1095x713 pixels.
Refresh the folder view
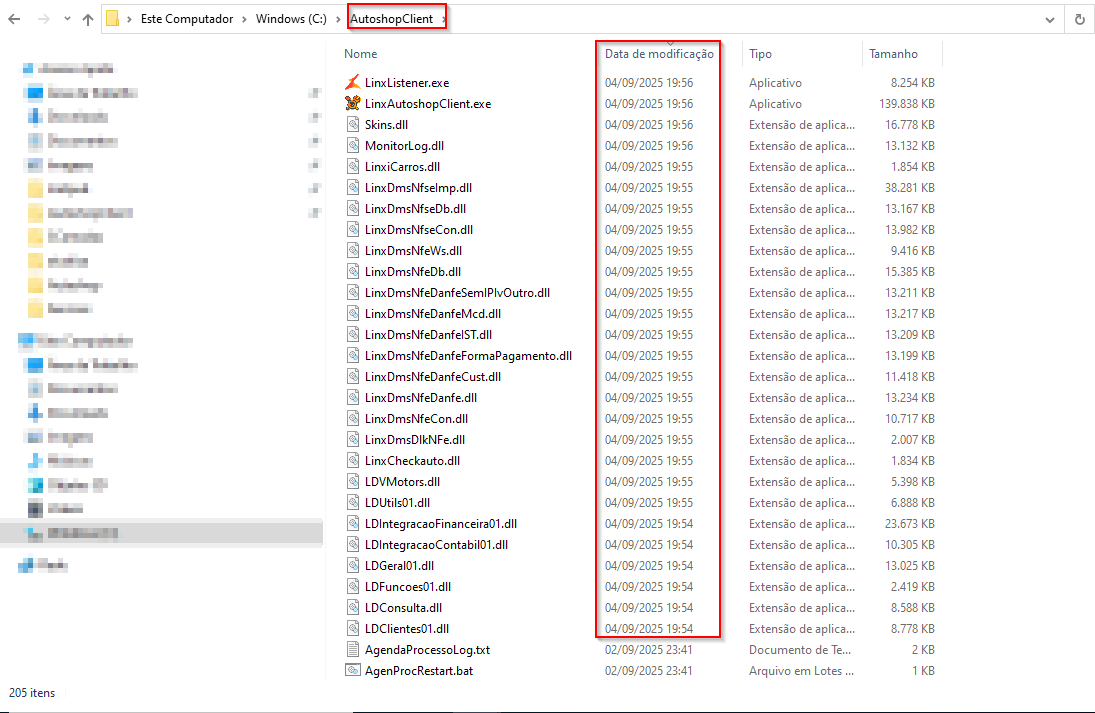pyautogui.click(x=1080, y=20)
